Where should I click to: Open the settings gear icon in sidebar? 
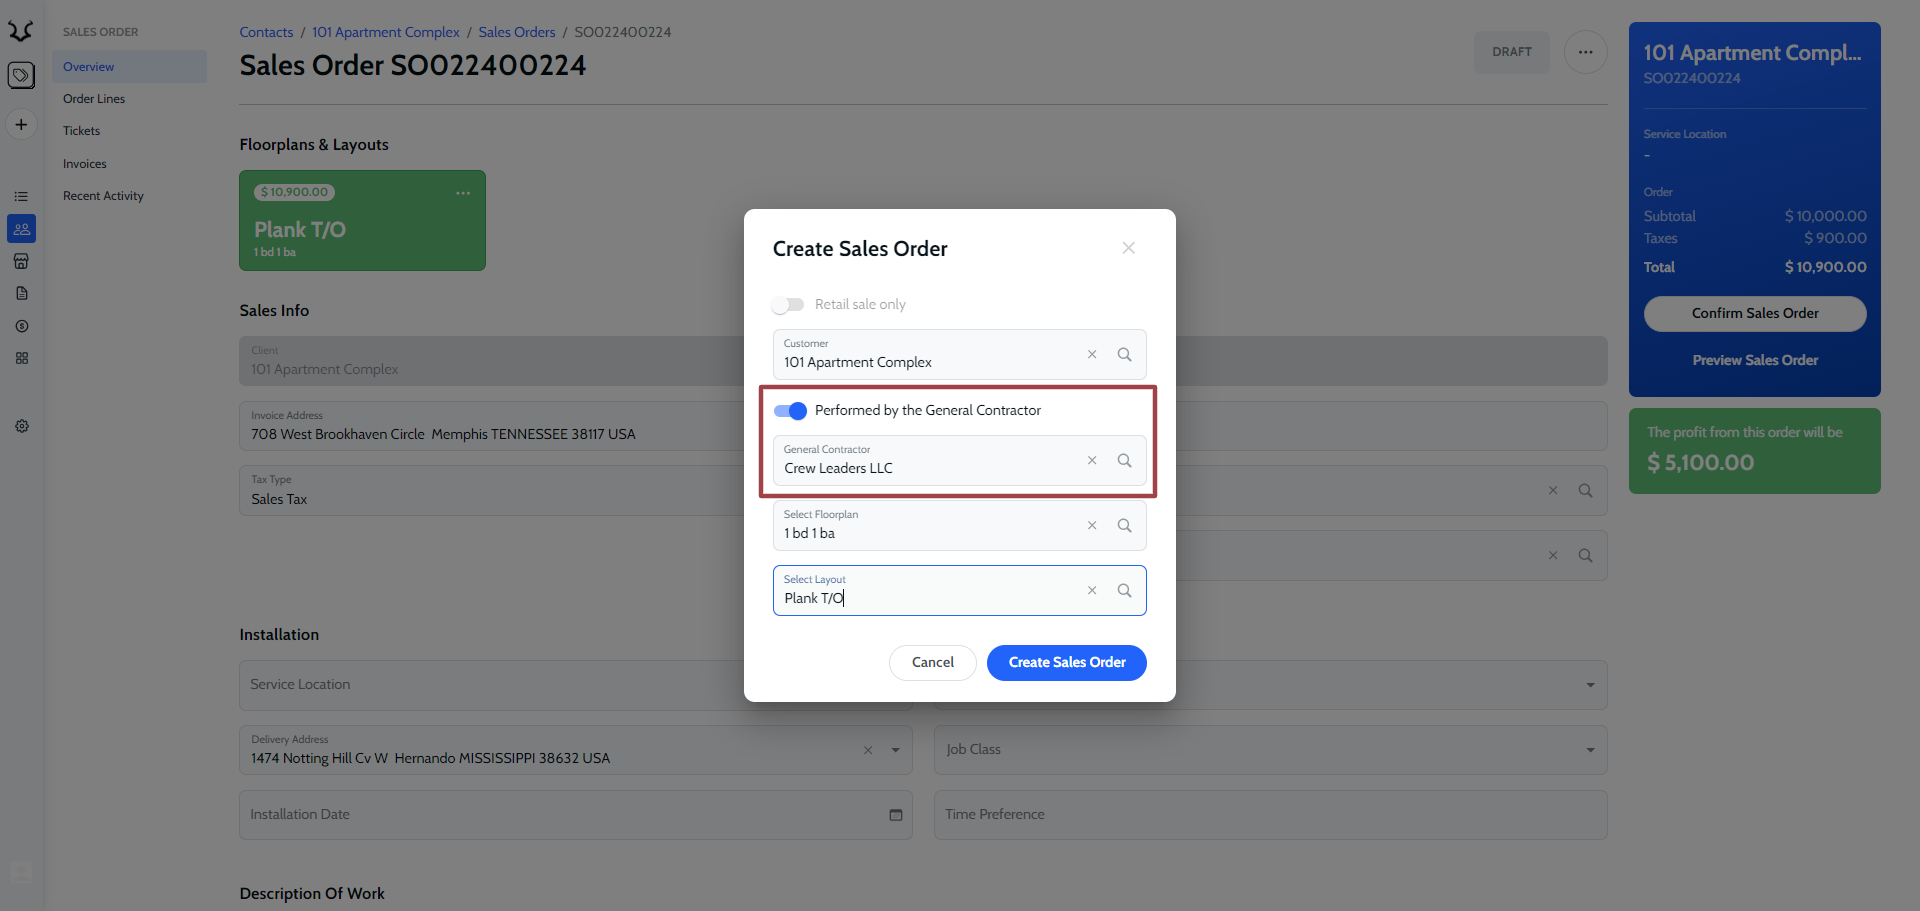click(x=21, y=426)
